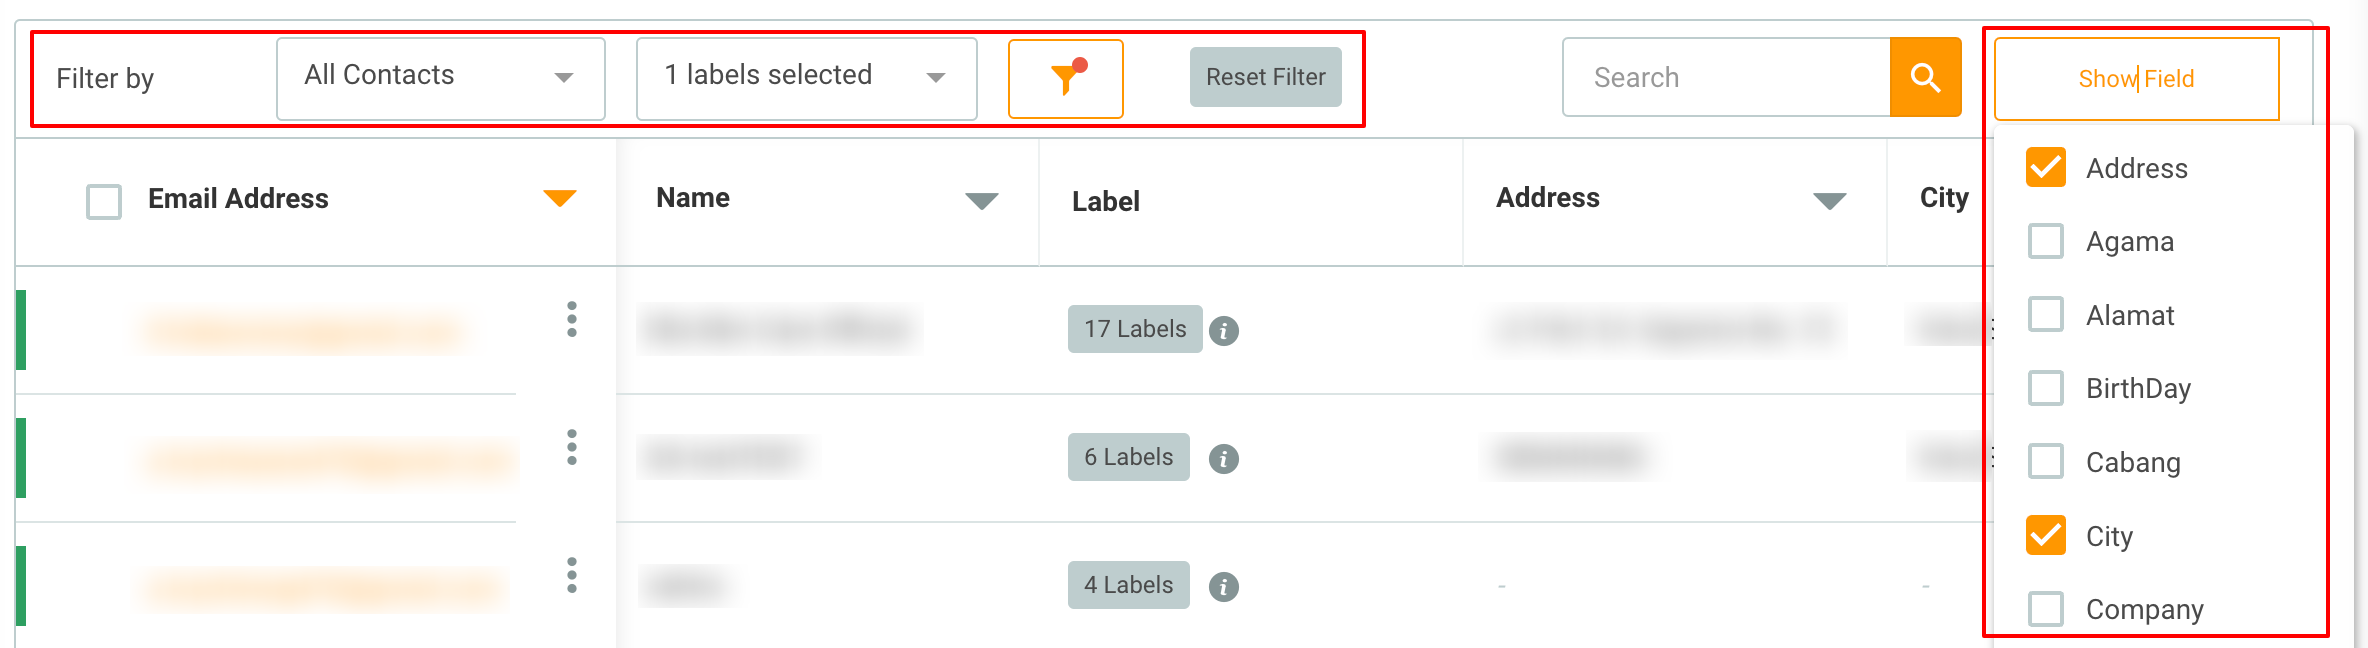Click info icon beside 17 Labels
Viewport: 2368px width, 648px height.
(1223, 331)
